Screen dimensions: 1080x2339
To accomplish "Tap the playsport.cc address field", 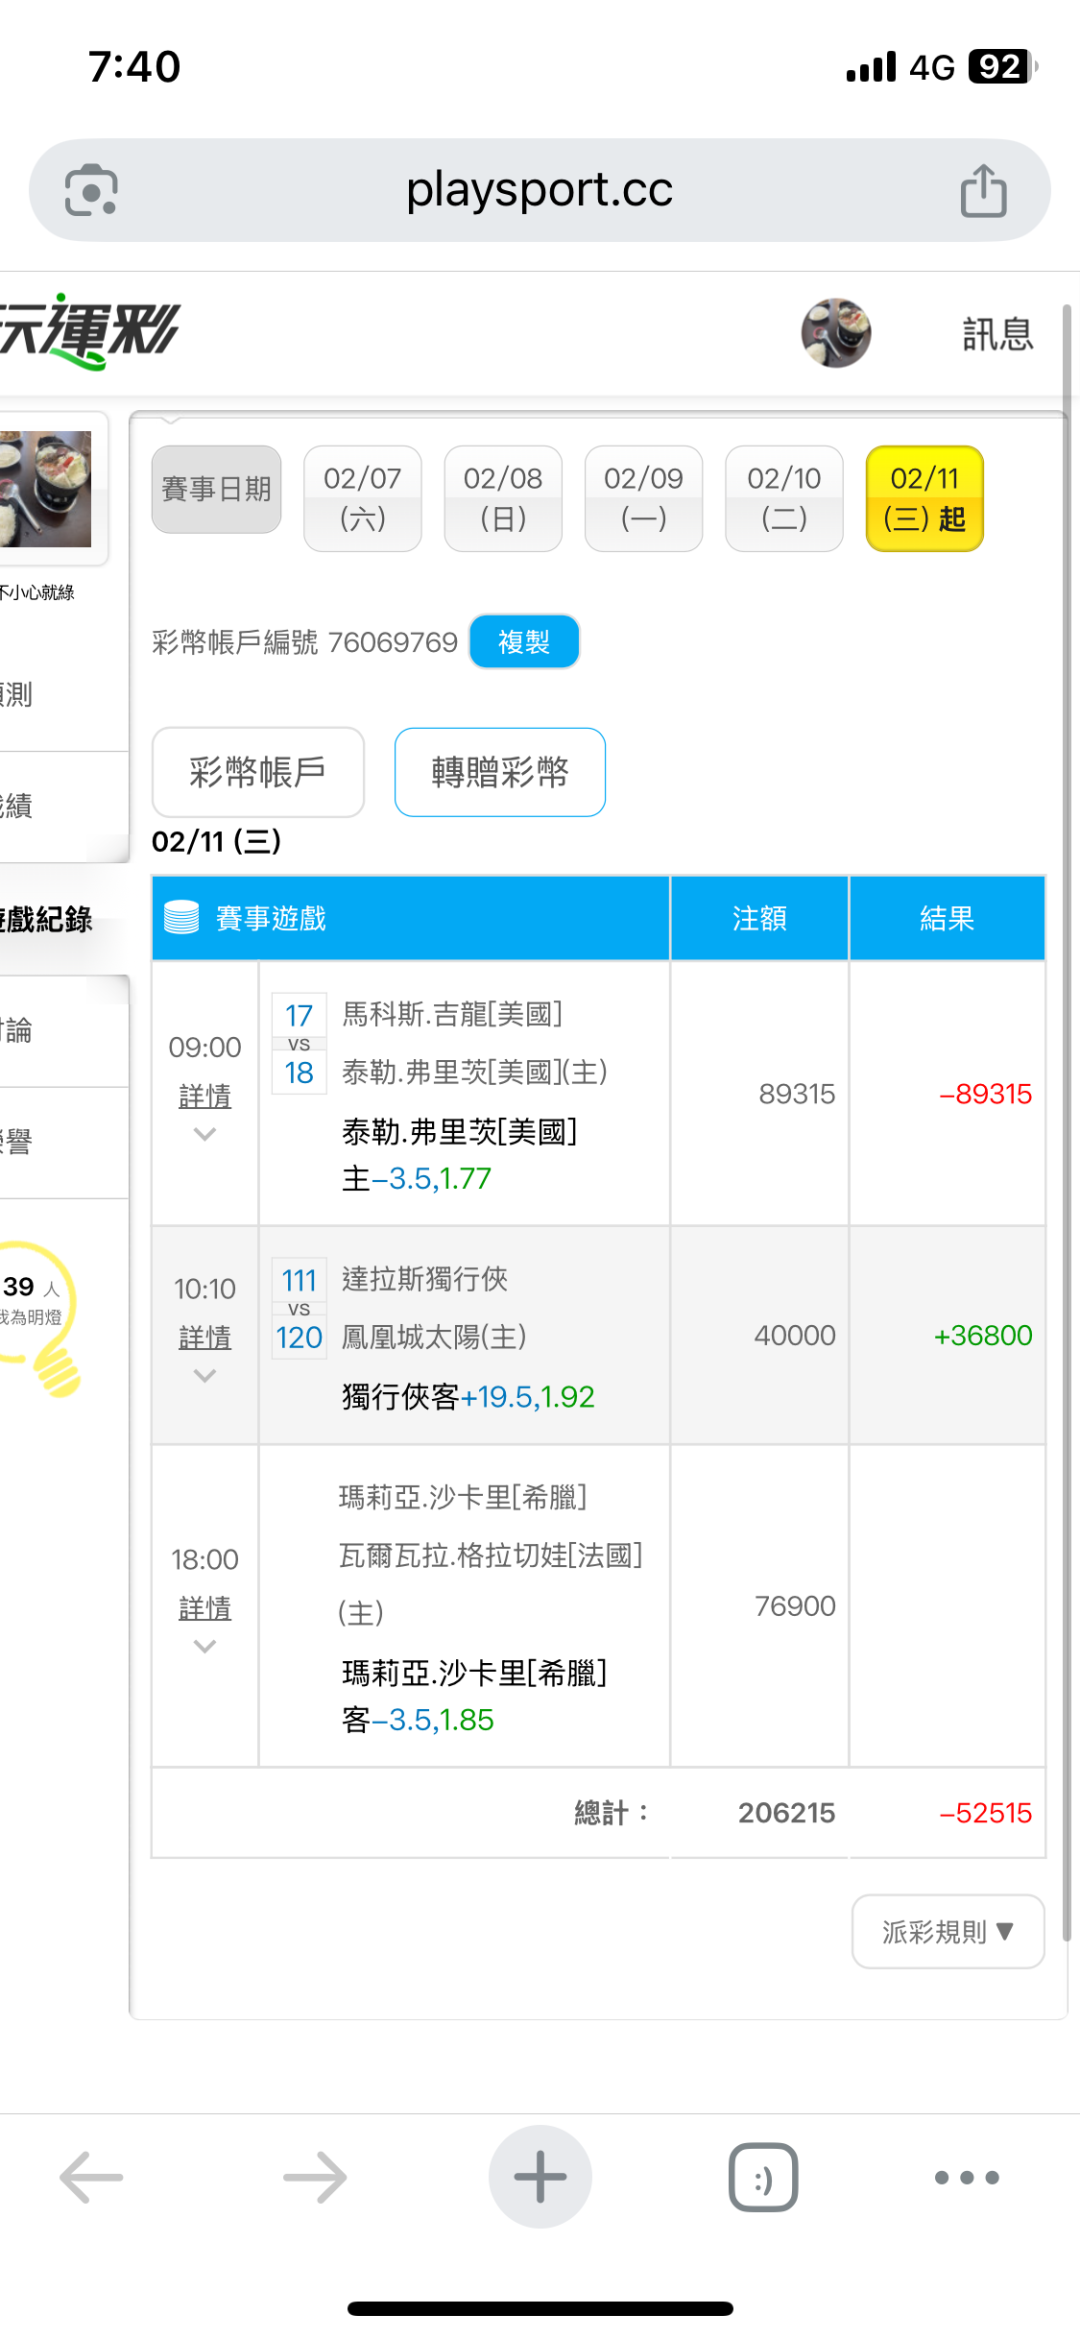I will [540, 190].
